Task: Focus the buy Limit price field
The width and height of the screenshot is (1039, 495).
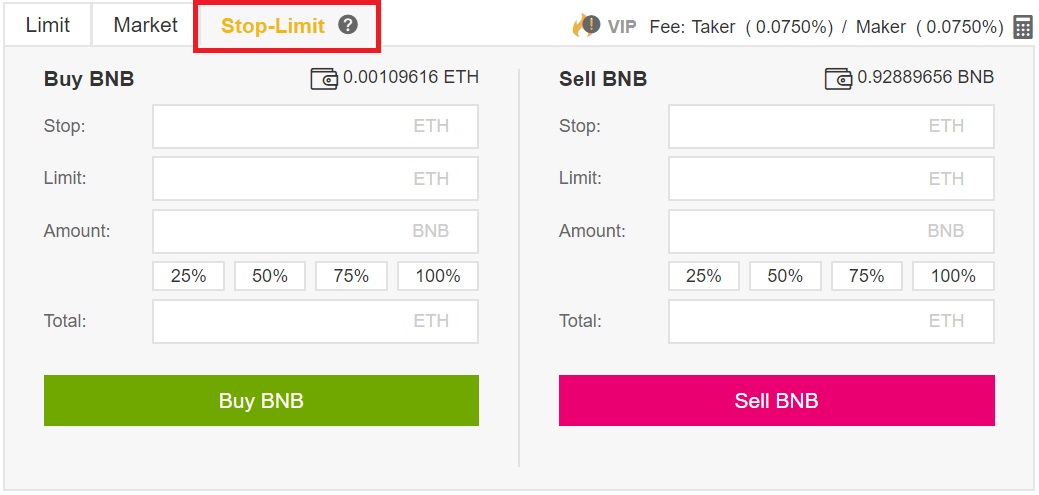Action: coord(315,179)
